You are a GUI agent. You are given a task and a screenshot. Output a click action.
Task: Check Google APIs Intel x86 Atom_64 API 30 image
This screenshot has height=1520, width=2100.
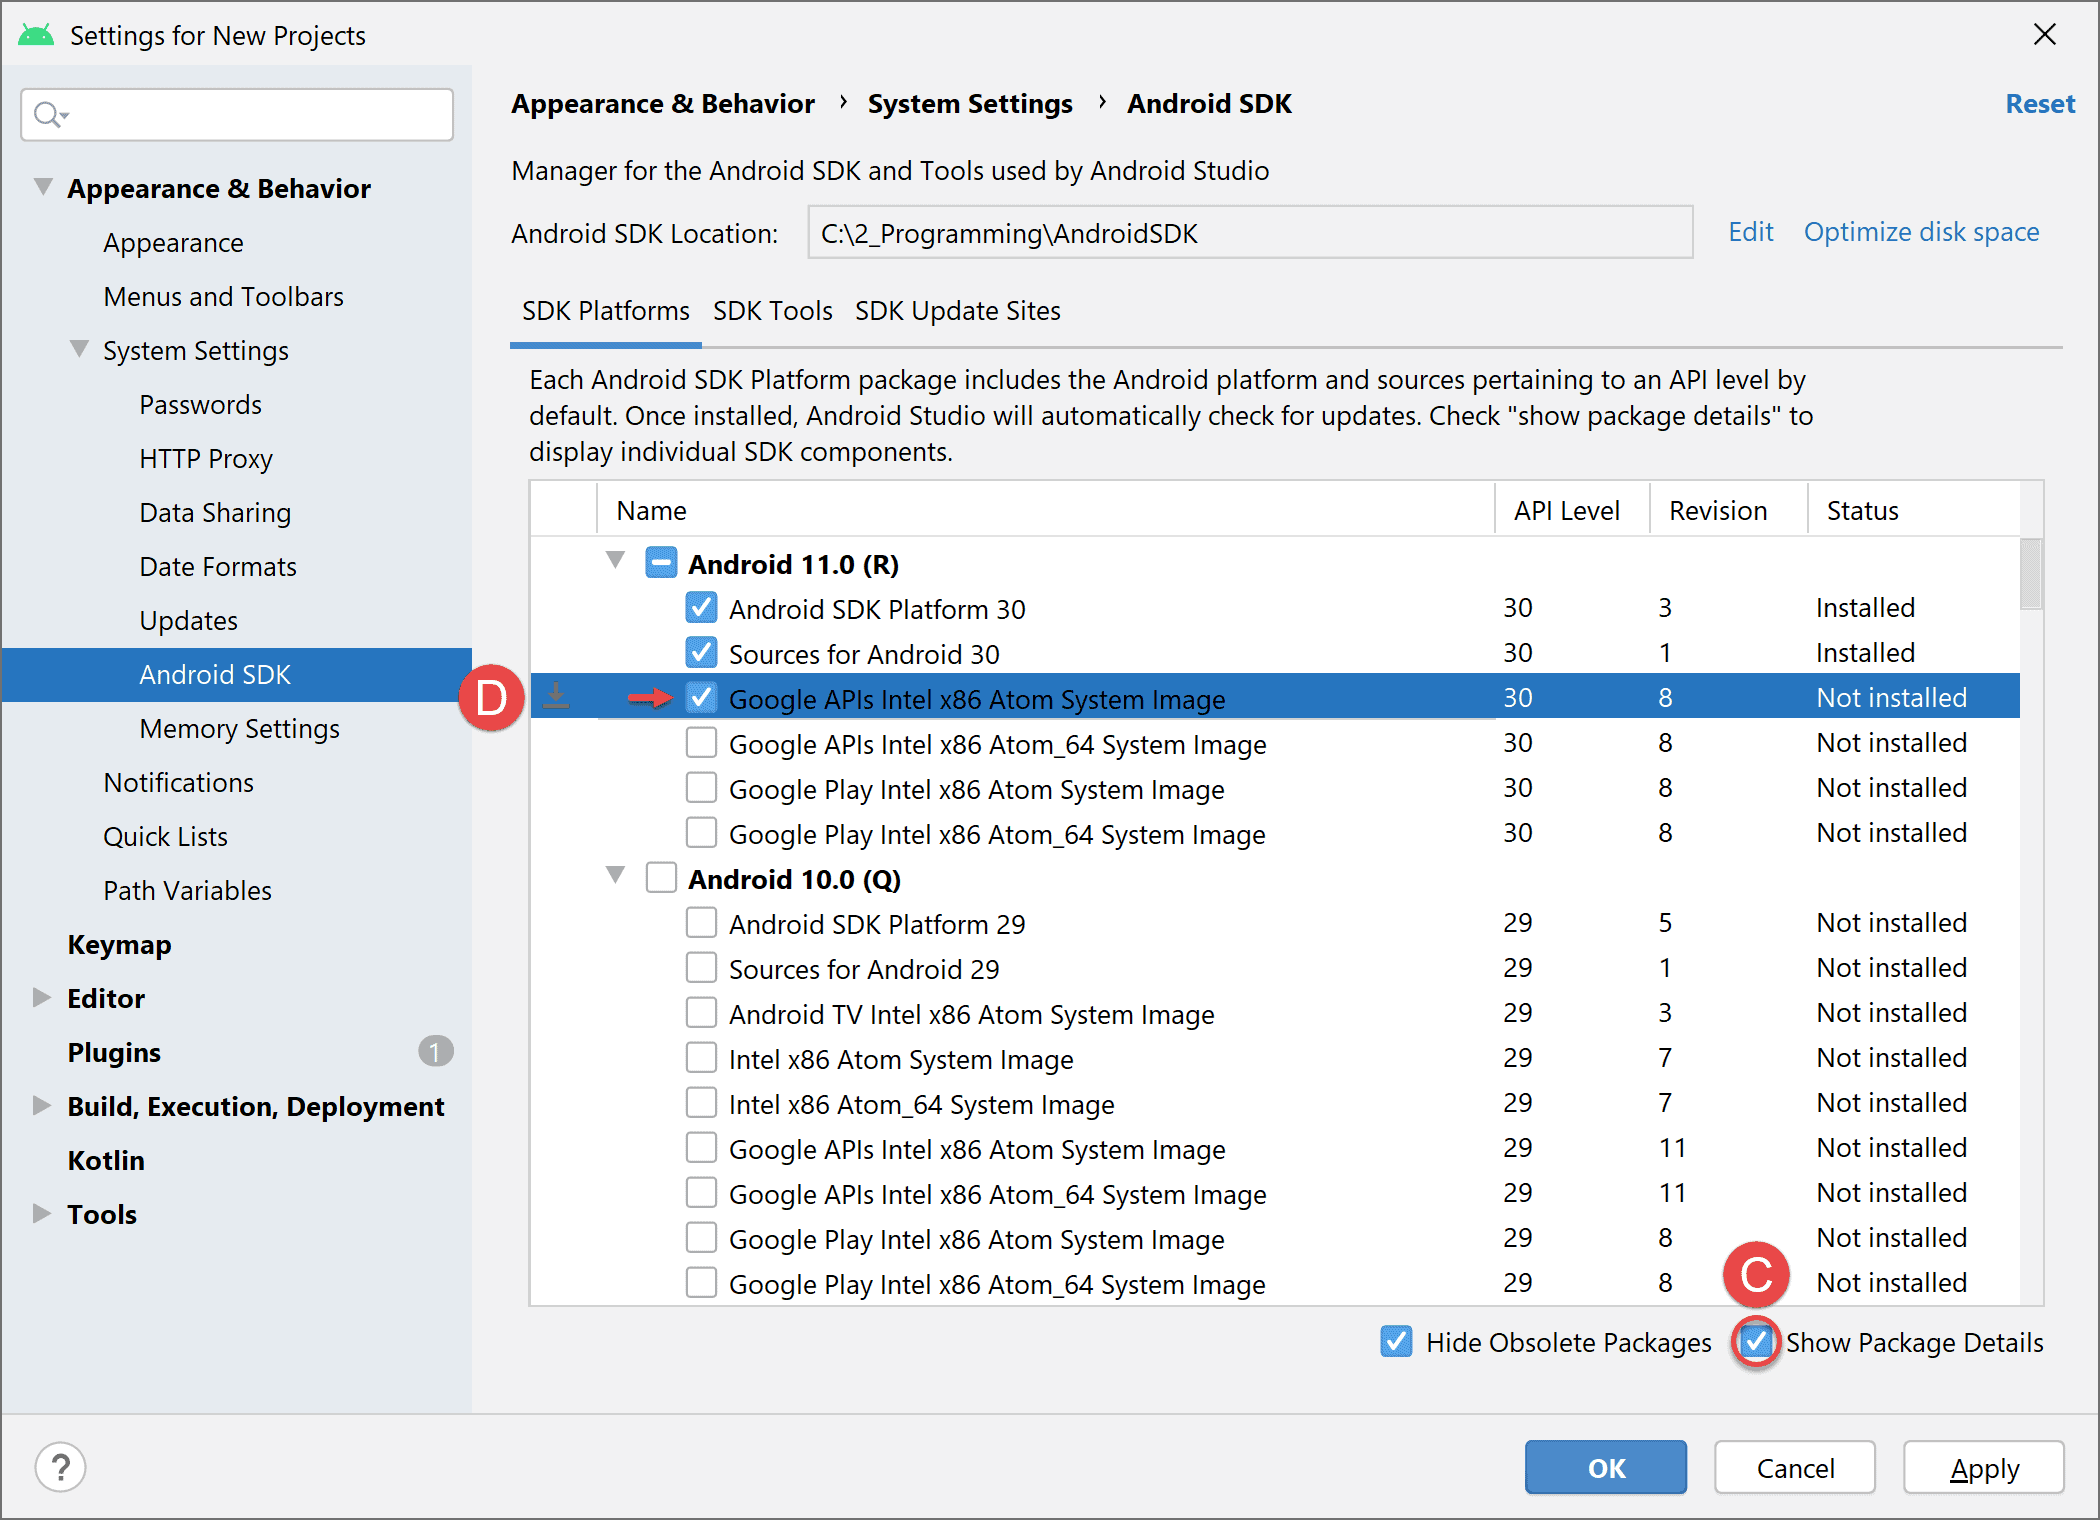click(x=701, y=743)
